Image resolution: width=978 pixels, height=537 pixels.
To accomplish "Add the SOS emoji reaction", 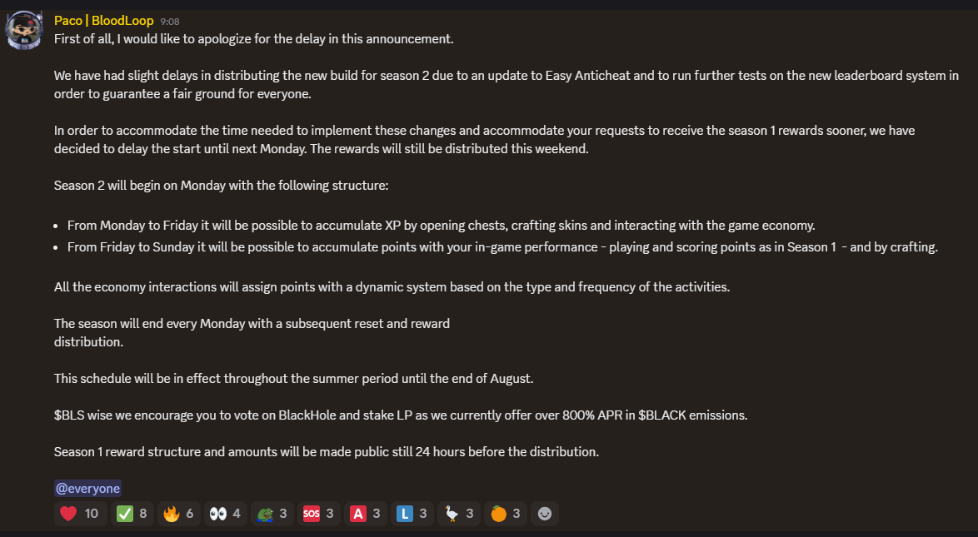I will coord(319,514).
